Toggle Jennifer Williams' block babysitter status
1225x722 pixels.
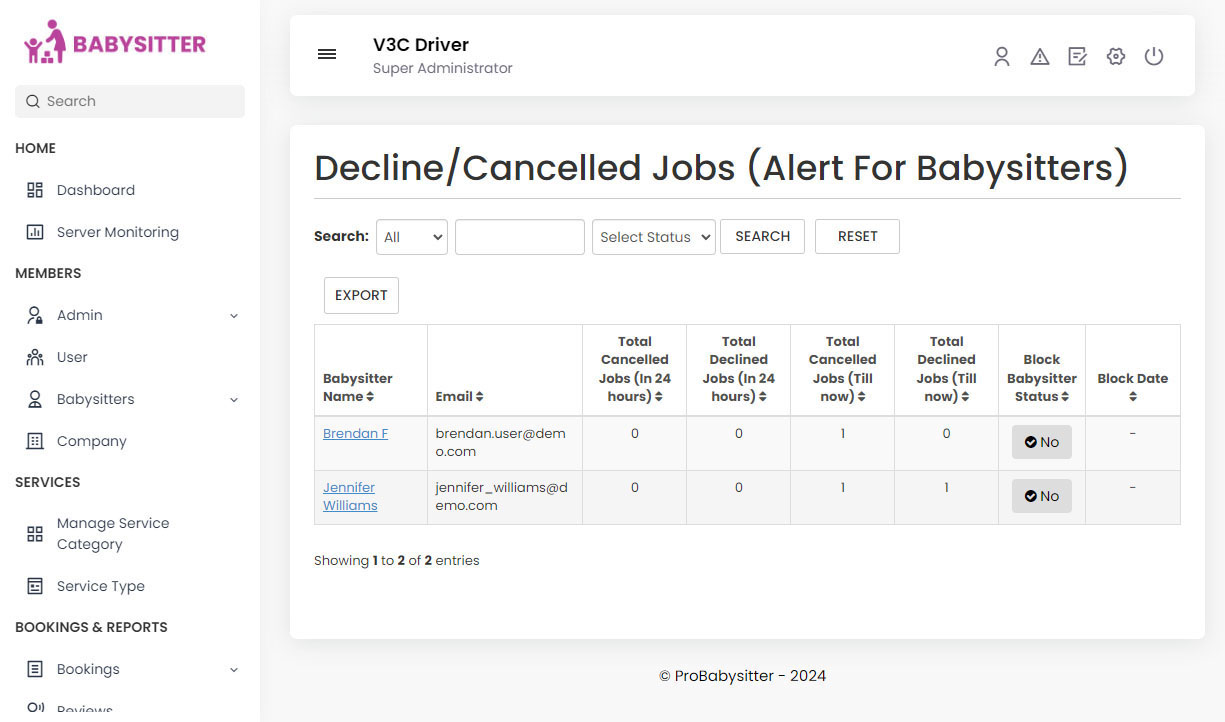(1041, 495)
